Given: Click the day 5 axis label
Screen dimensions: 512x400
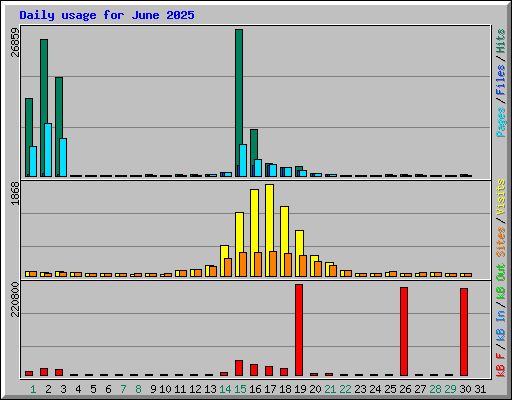Looking at the screenshot, I should click(x=93, y=389).
